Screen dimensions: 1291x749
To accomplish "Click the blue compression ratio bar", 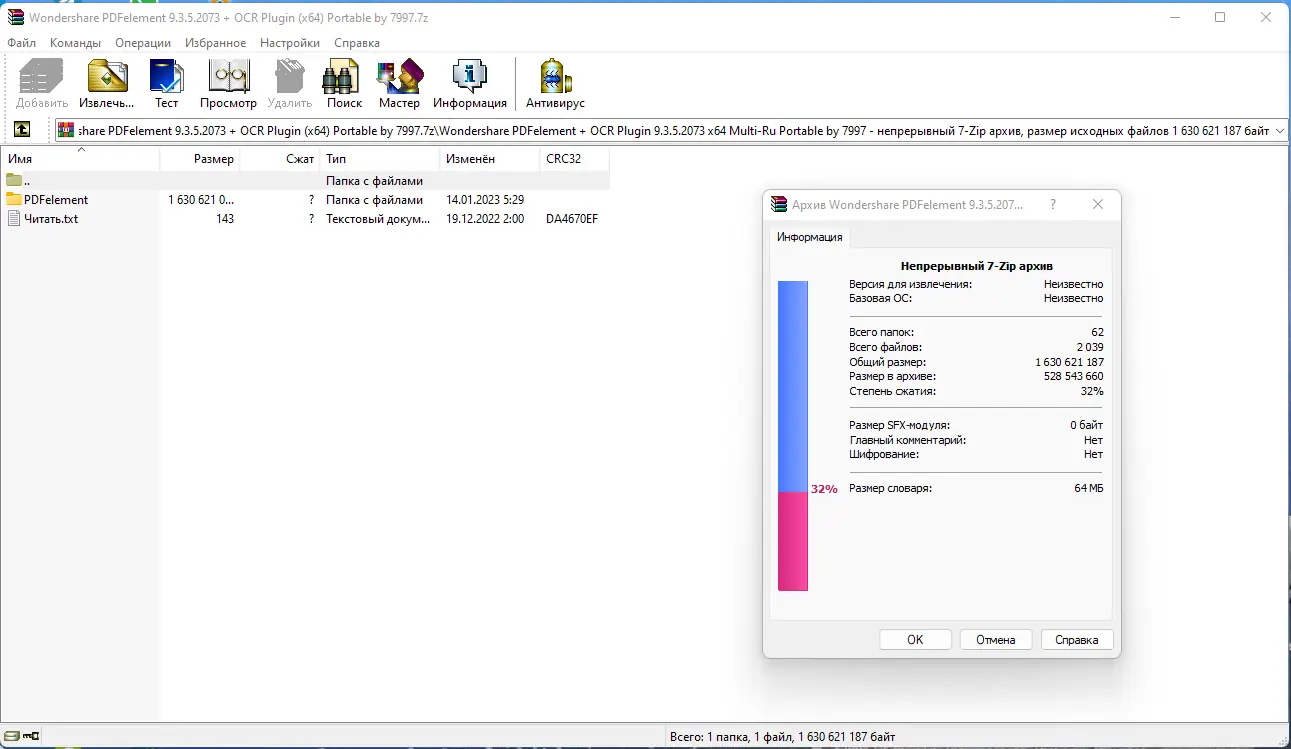I will (793, 387).
